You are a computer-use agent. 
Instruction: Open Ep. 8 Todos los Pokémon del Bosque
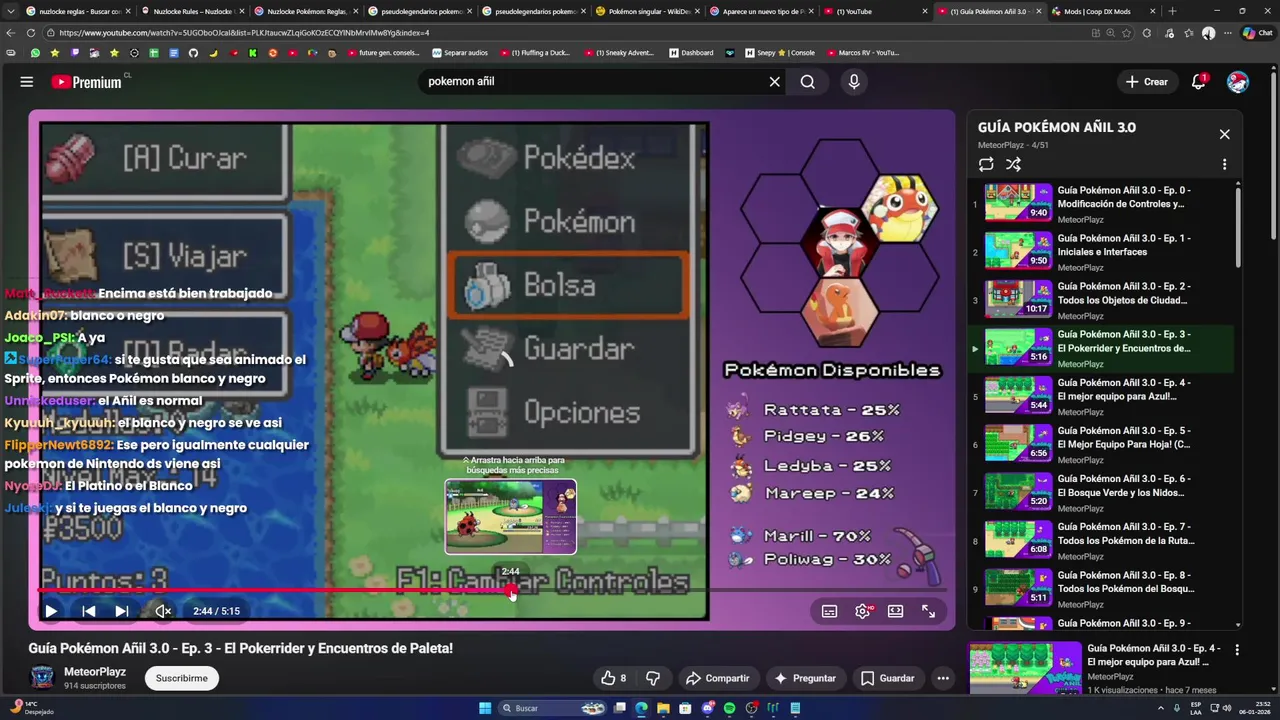pos(1102,589)
